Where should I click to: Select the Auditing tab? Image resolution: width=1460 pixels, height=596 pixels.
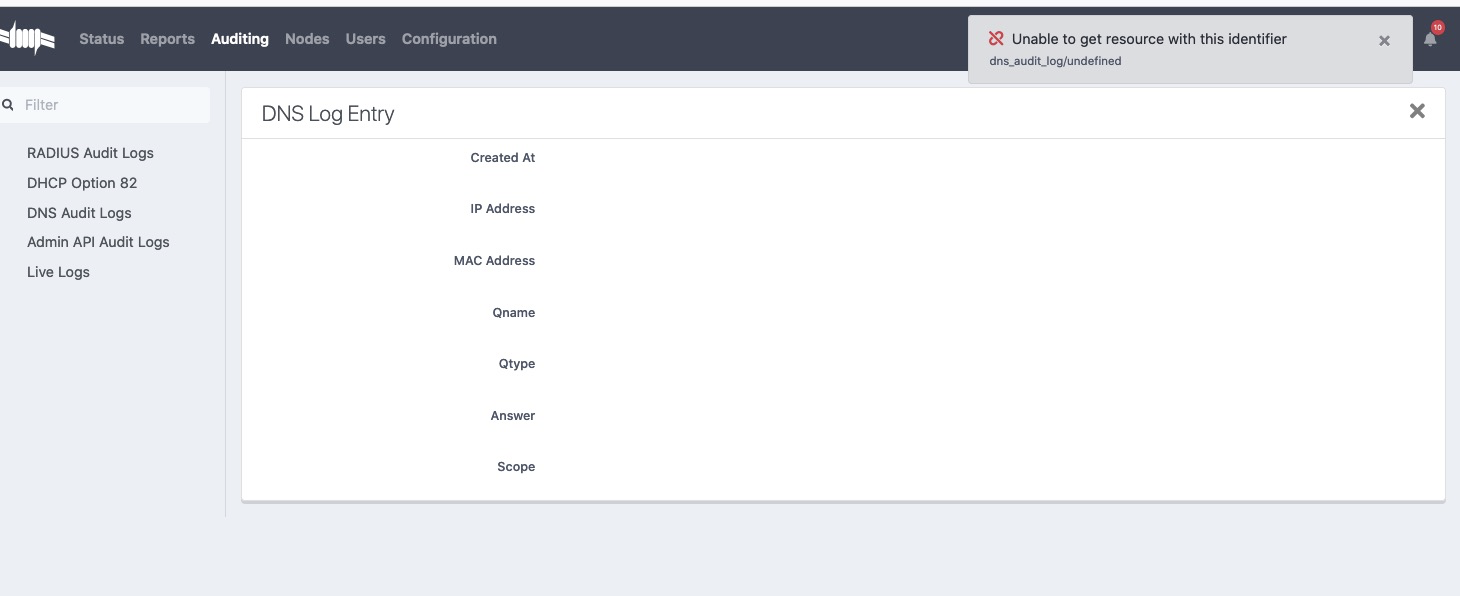pos(240,39)
